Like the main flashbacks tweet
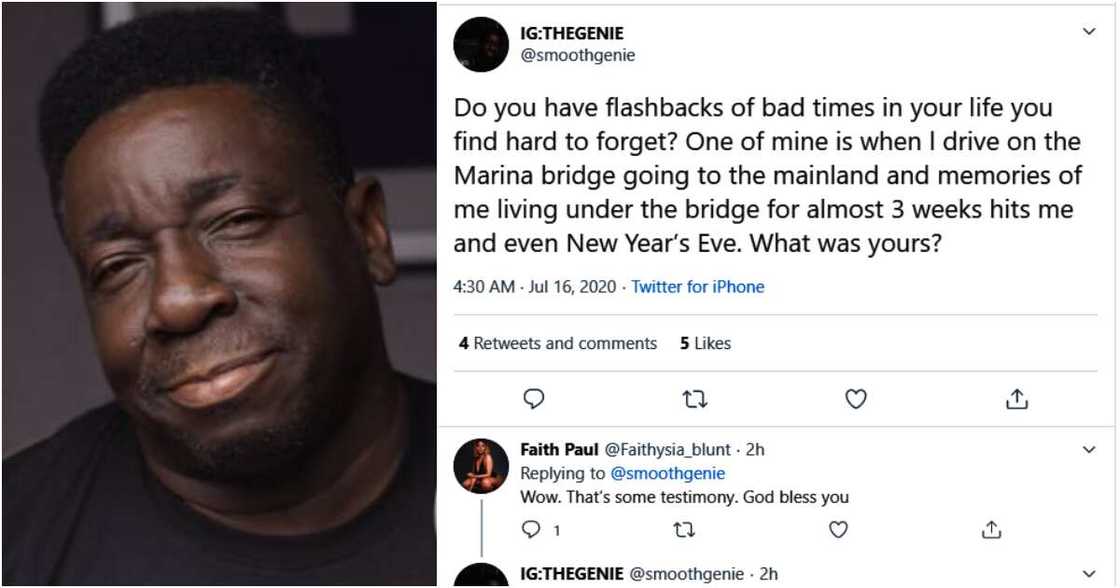Viewport: 1120px width, 588px height. point(855,399)
